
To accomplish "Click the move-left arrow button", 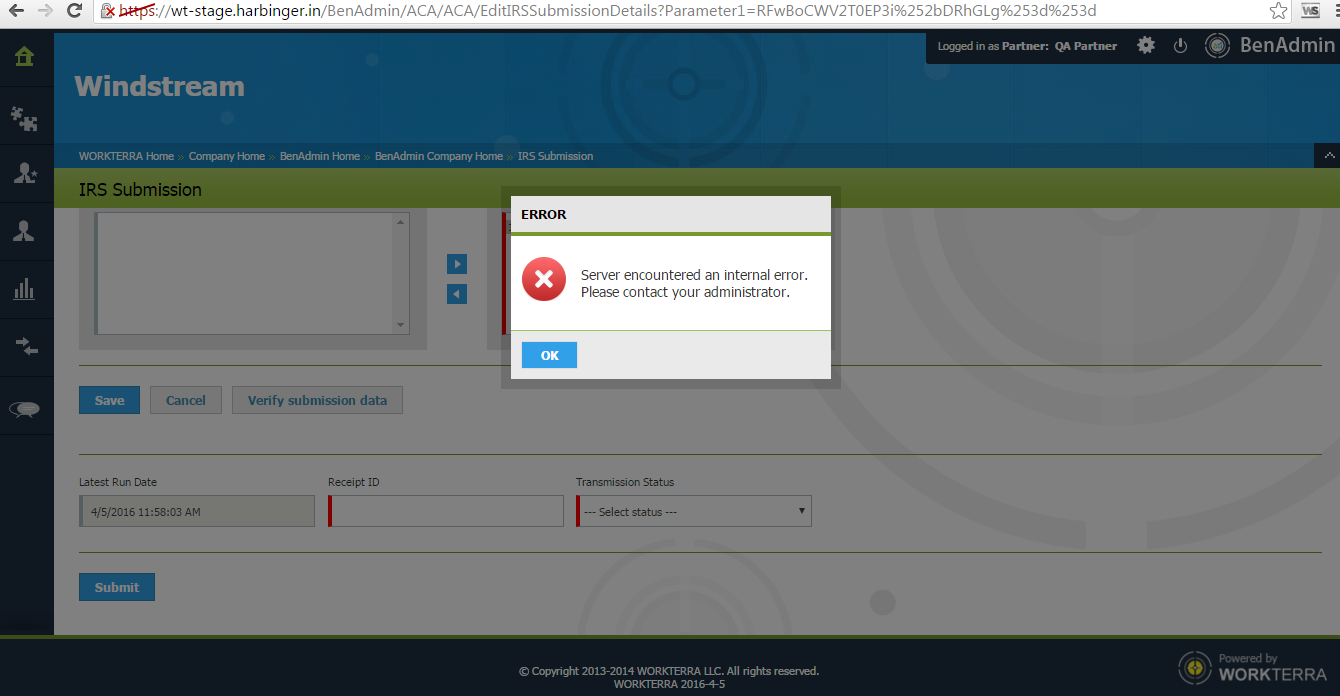I will coord(457,294).
